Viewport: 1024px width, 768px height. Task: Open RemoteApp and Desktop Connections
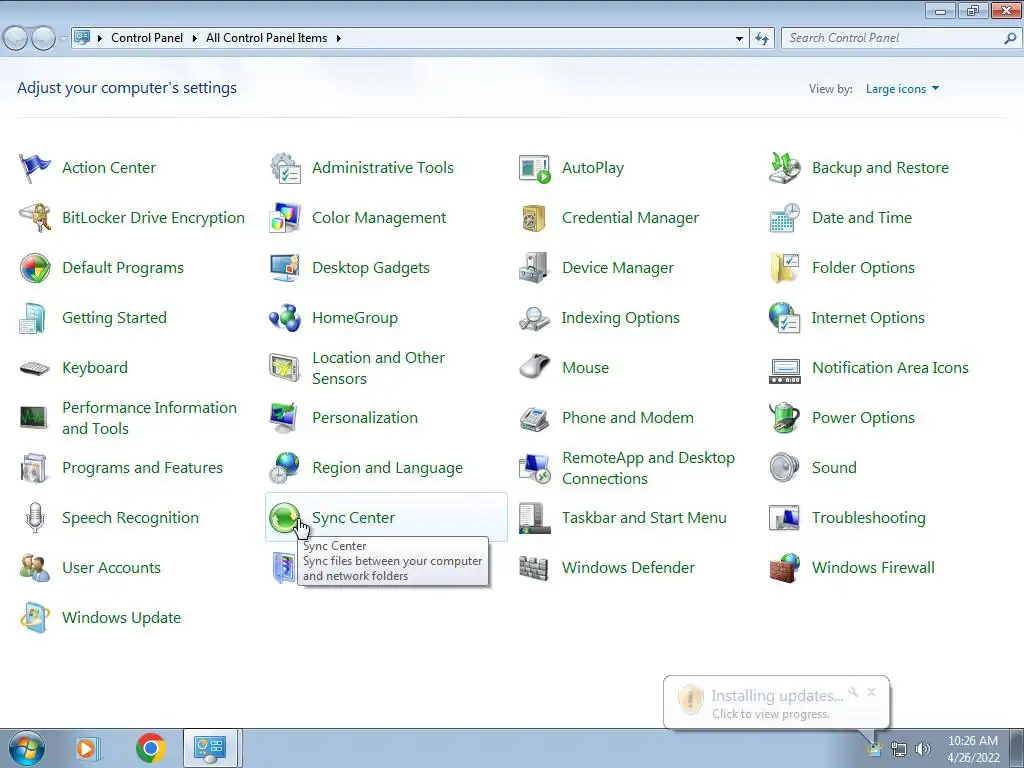click(x=648, y=468)
